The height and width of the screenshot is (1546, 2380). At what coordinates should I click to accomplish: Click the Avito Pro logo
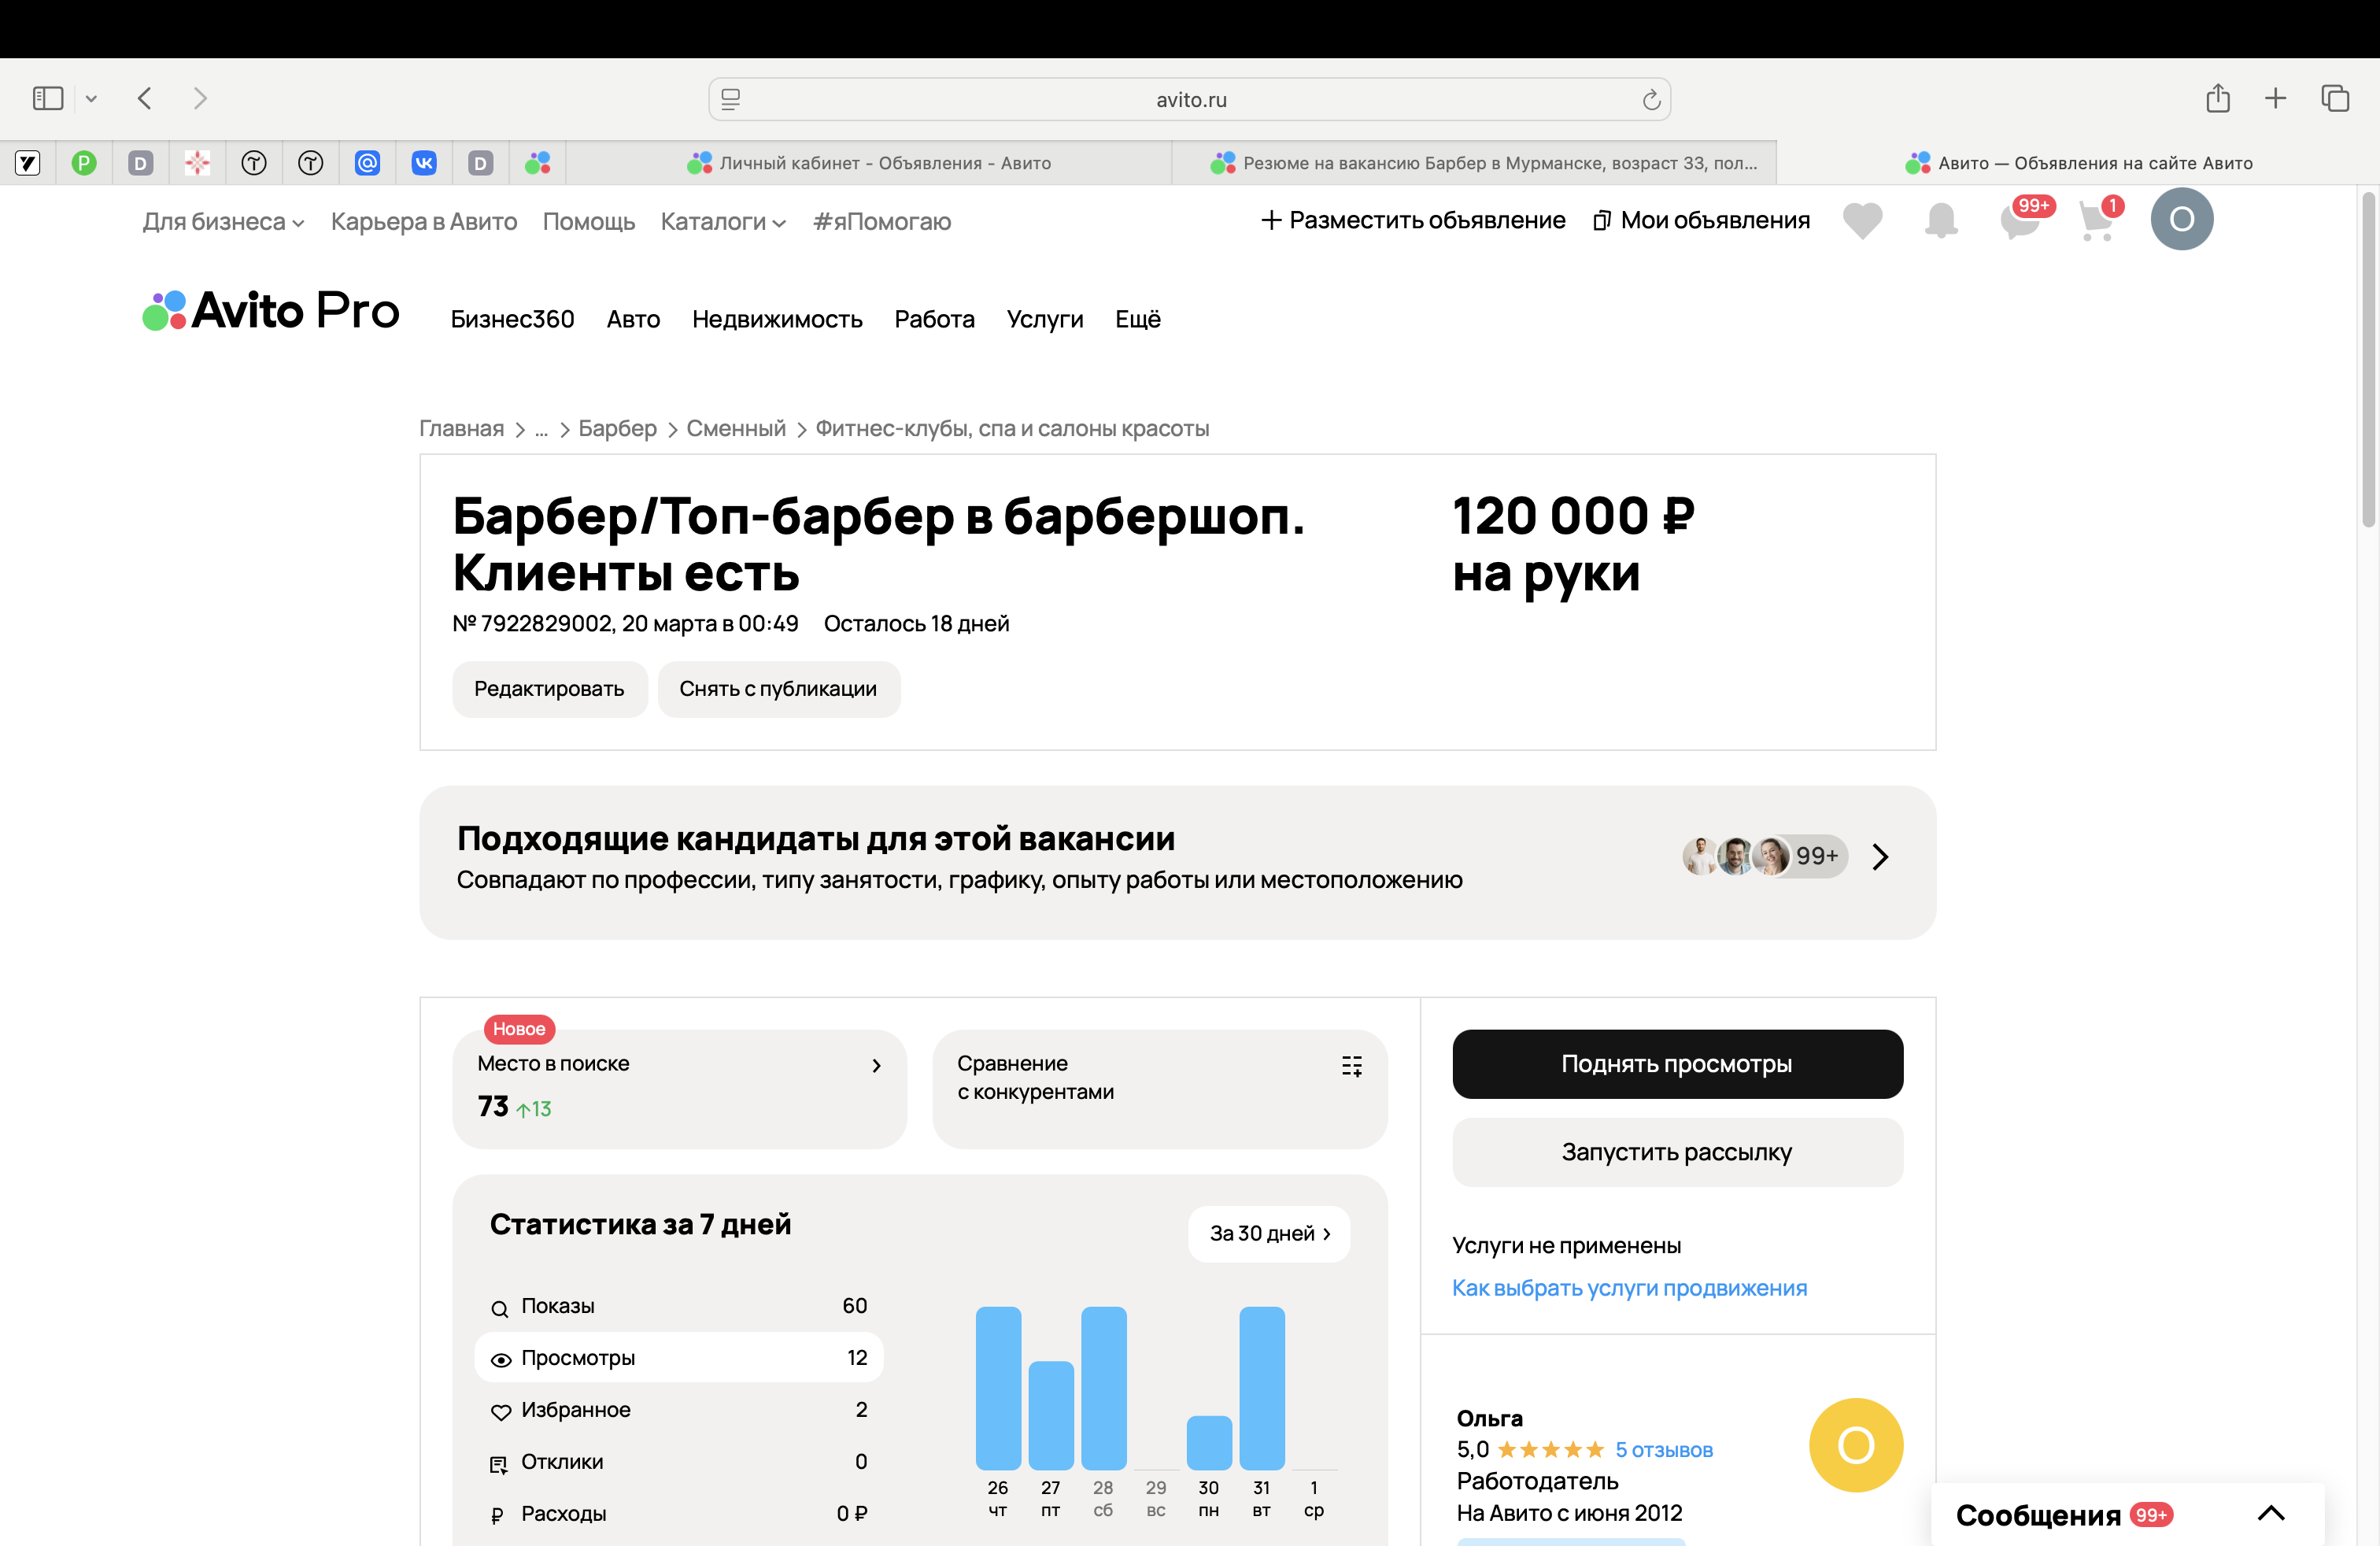pos(271,310)
